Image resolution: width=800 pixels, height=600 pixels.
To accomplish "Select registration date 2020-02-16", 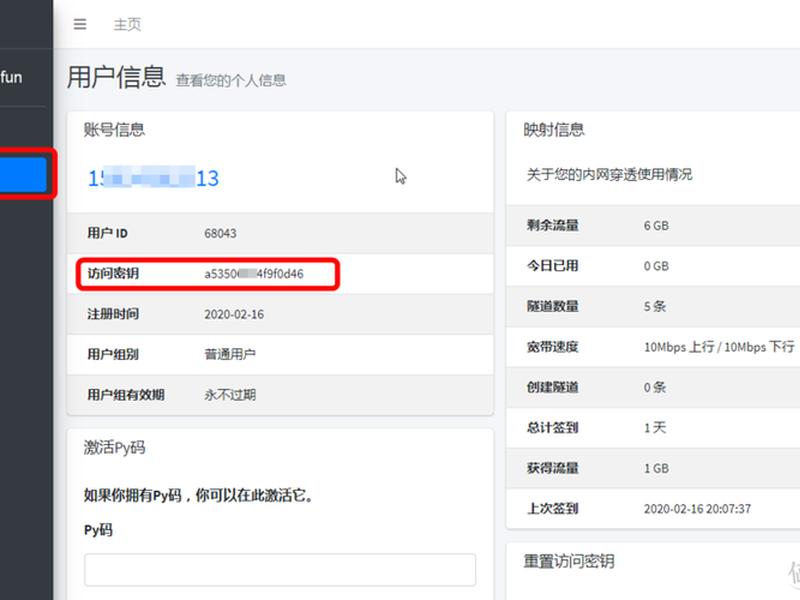I will [x=234, y=314].
